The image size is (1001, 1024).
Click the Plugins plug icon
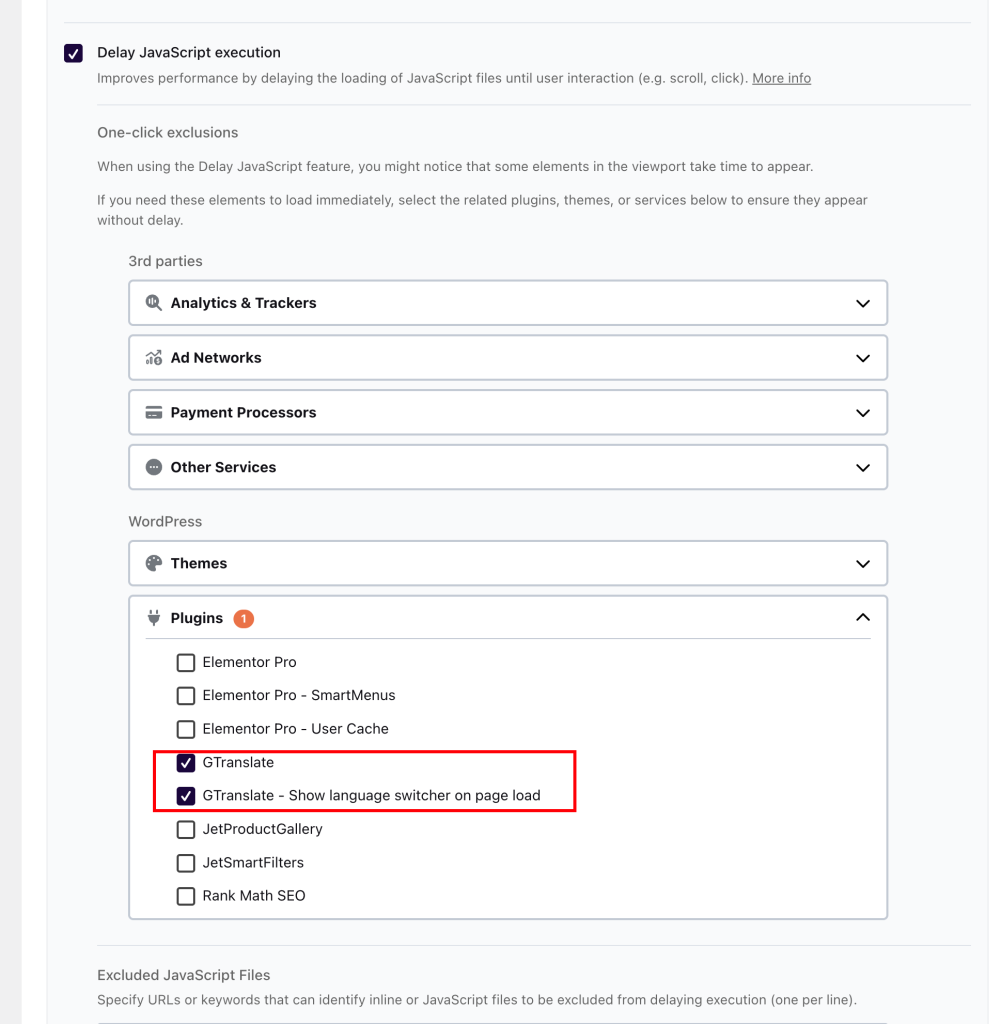click(153, 618)
